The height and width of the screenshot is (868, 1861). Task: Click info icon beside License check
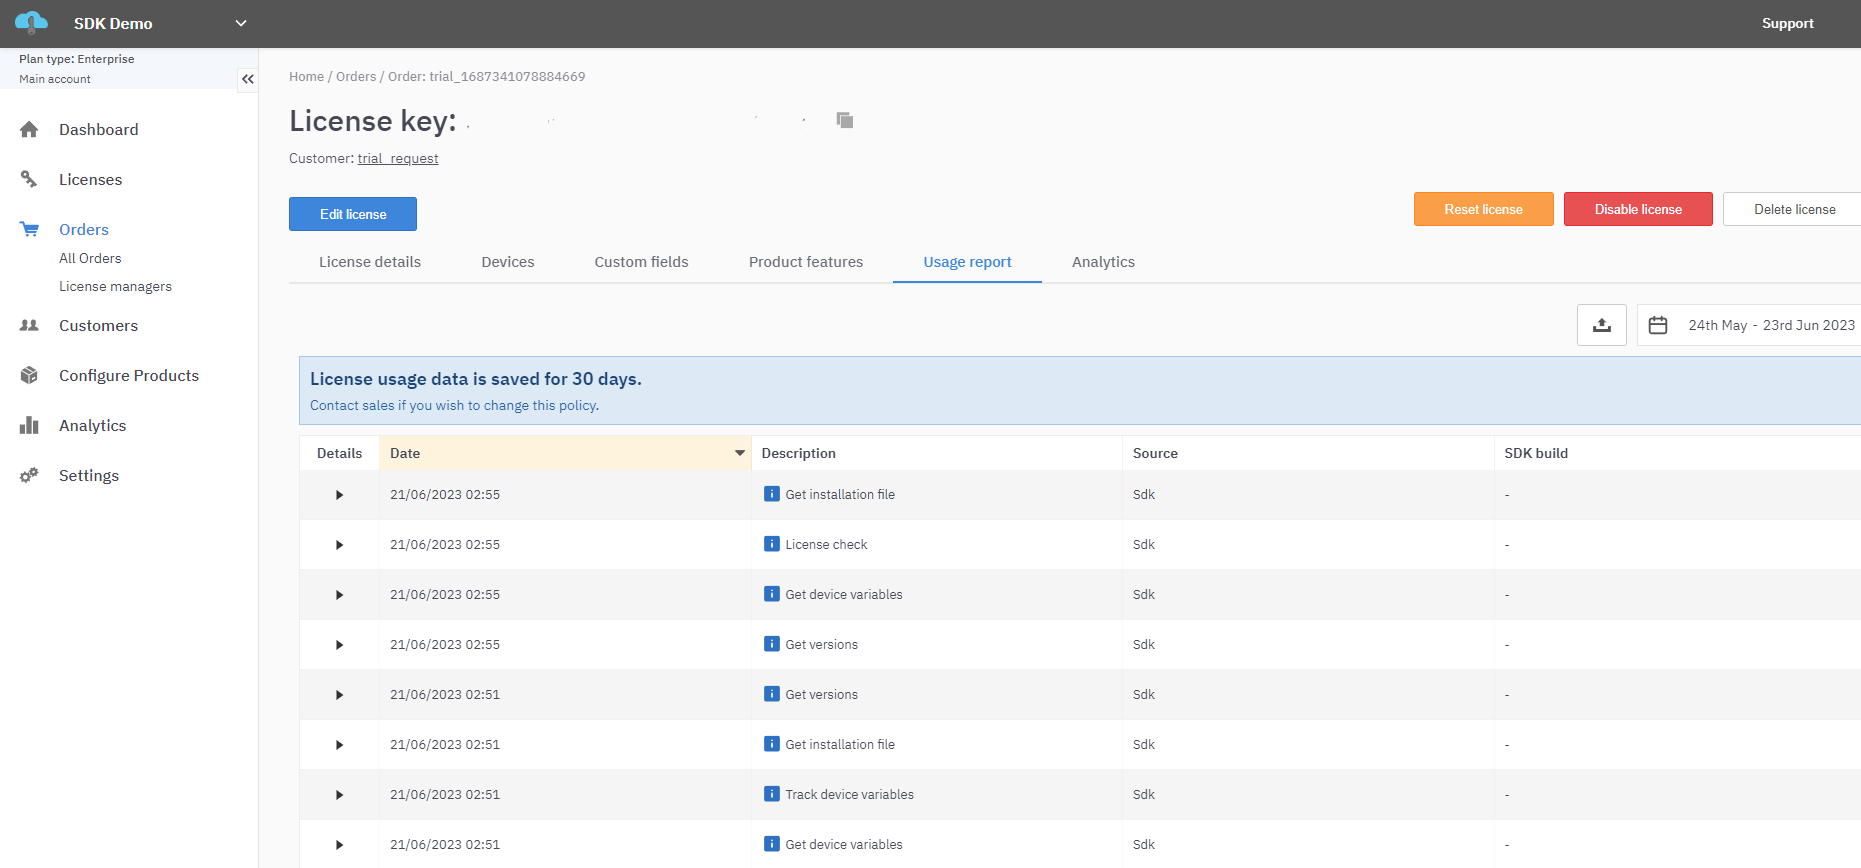(771, 544)
